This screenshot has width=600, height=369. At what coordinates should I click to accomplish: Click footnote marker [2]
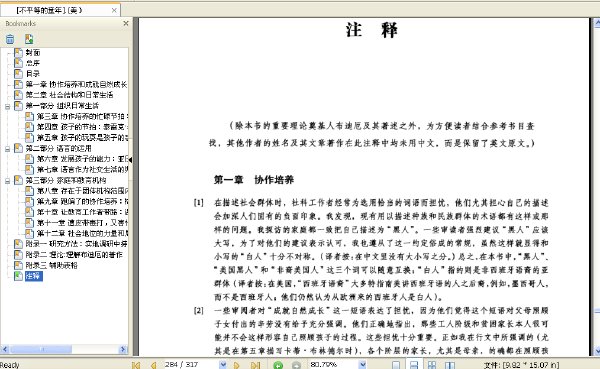(199, 310)
